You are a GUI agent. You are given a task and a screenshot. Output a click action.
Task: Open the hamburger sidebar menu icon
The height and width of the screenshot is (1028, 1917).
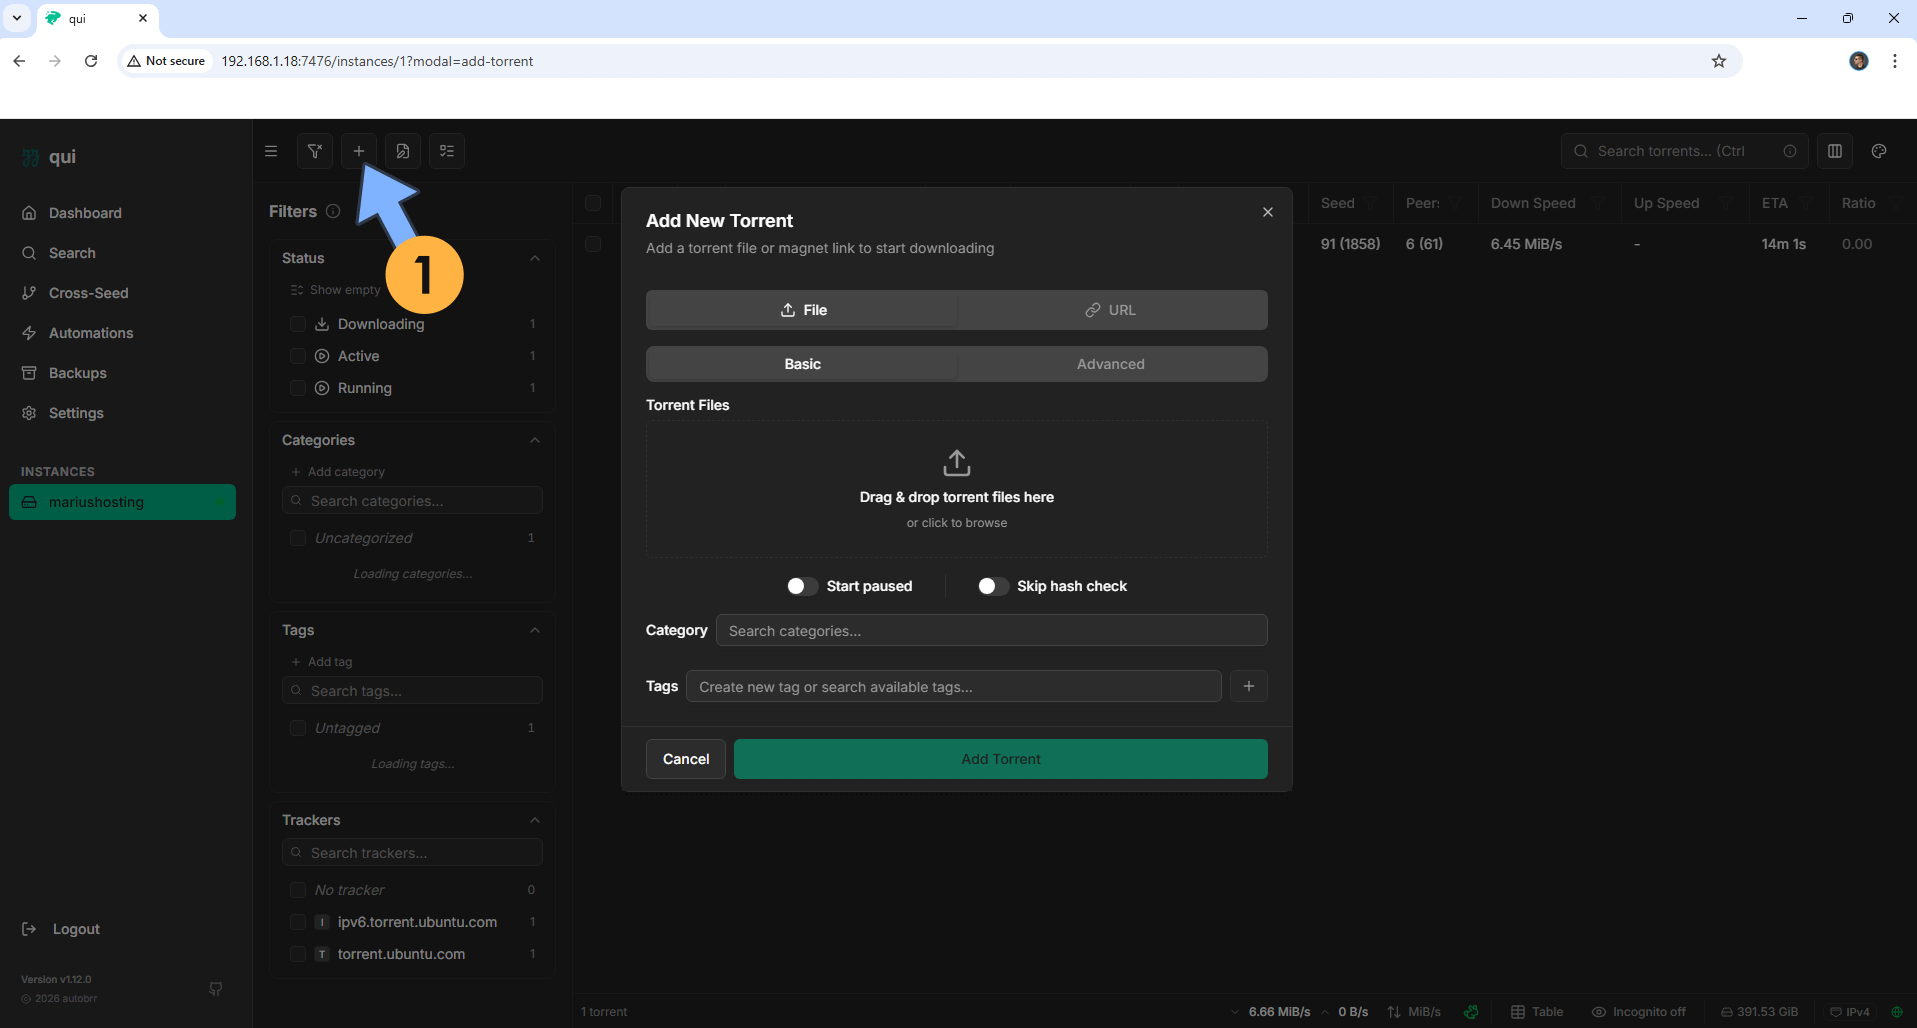coord(271,151)
